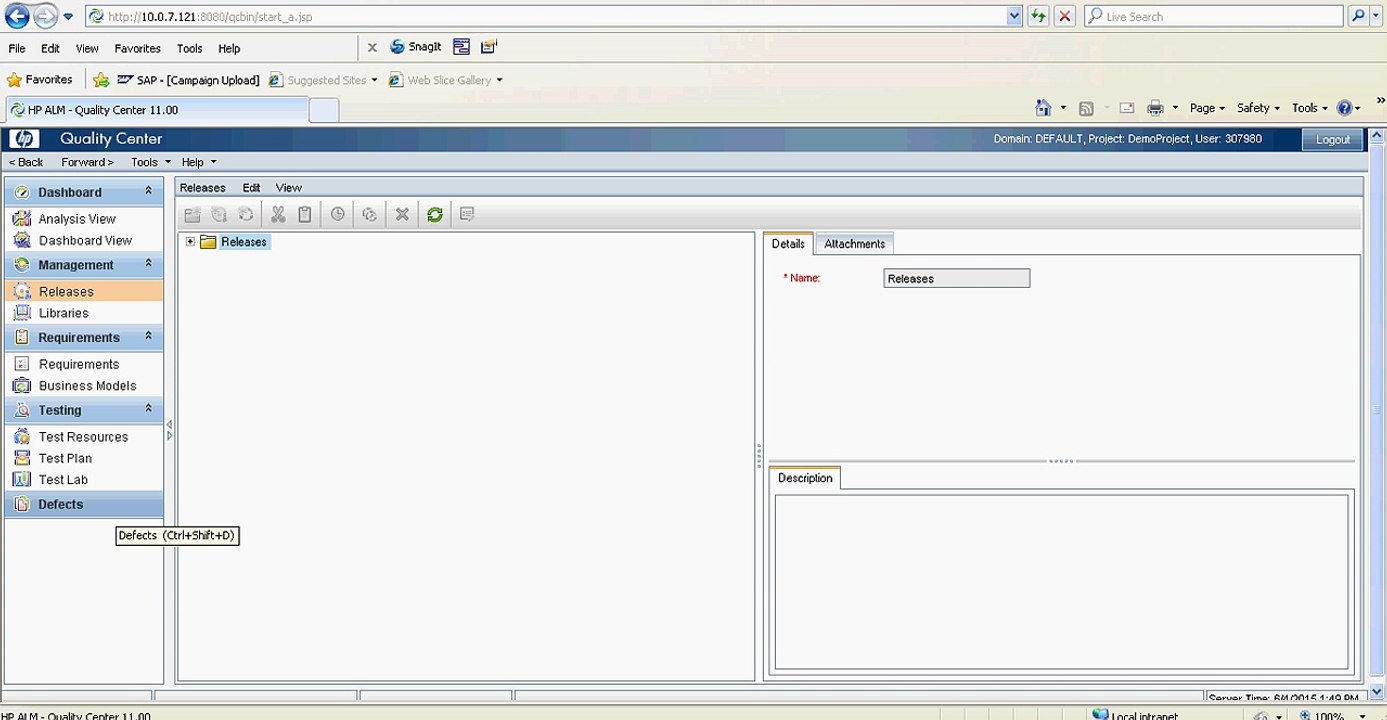Image resolution: width=1387 pixels, height=720 pixels.
Task: Open the Test Plan module
Action: (65, 458)
